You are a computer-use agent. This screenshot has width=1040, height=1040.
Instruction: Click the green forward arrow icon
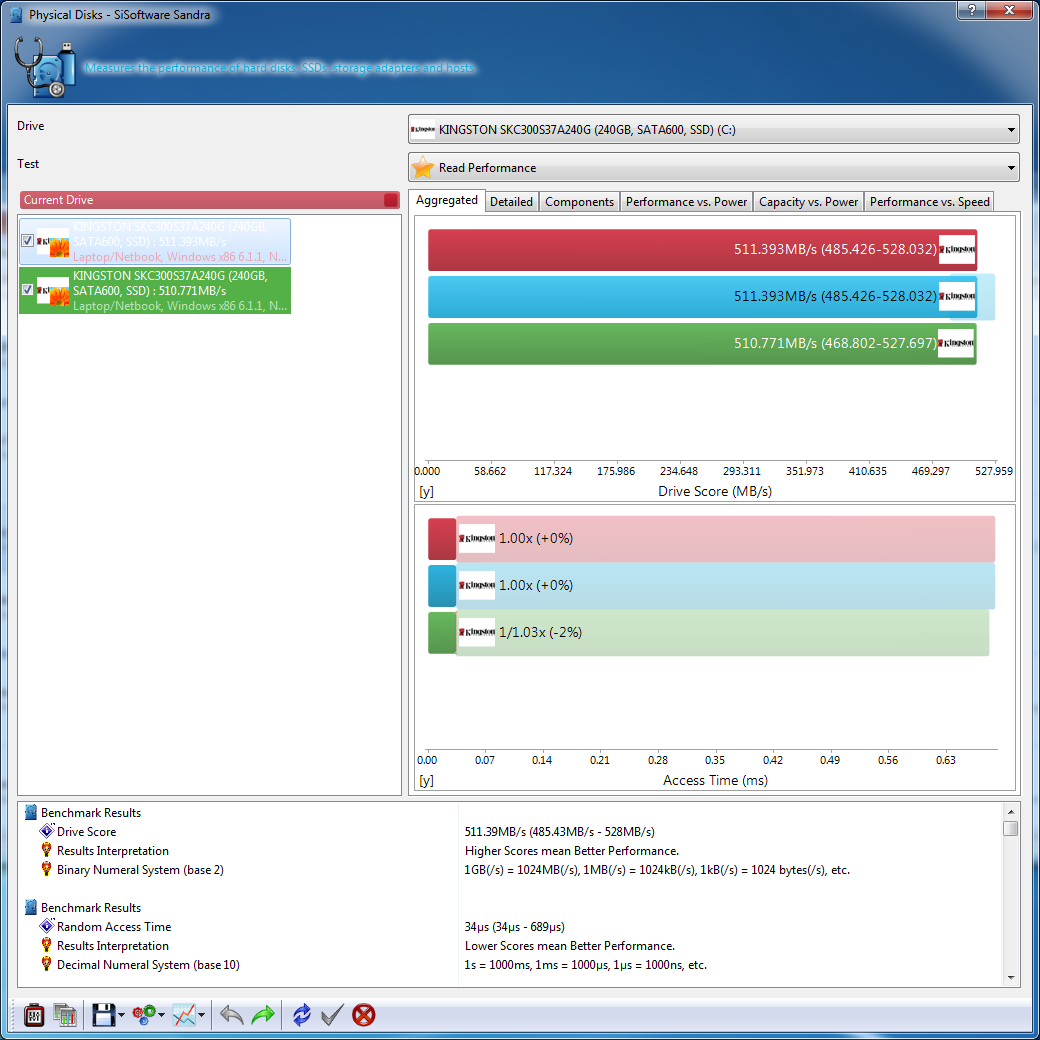pos(263,1015)
